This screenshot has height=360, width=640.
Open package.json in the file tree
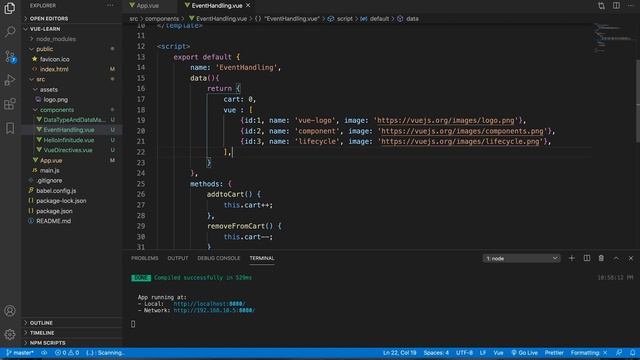[x=54, y=211]
